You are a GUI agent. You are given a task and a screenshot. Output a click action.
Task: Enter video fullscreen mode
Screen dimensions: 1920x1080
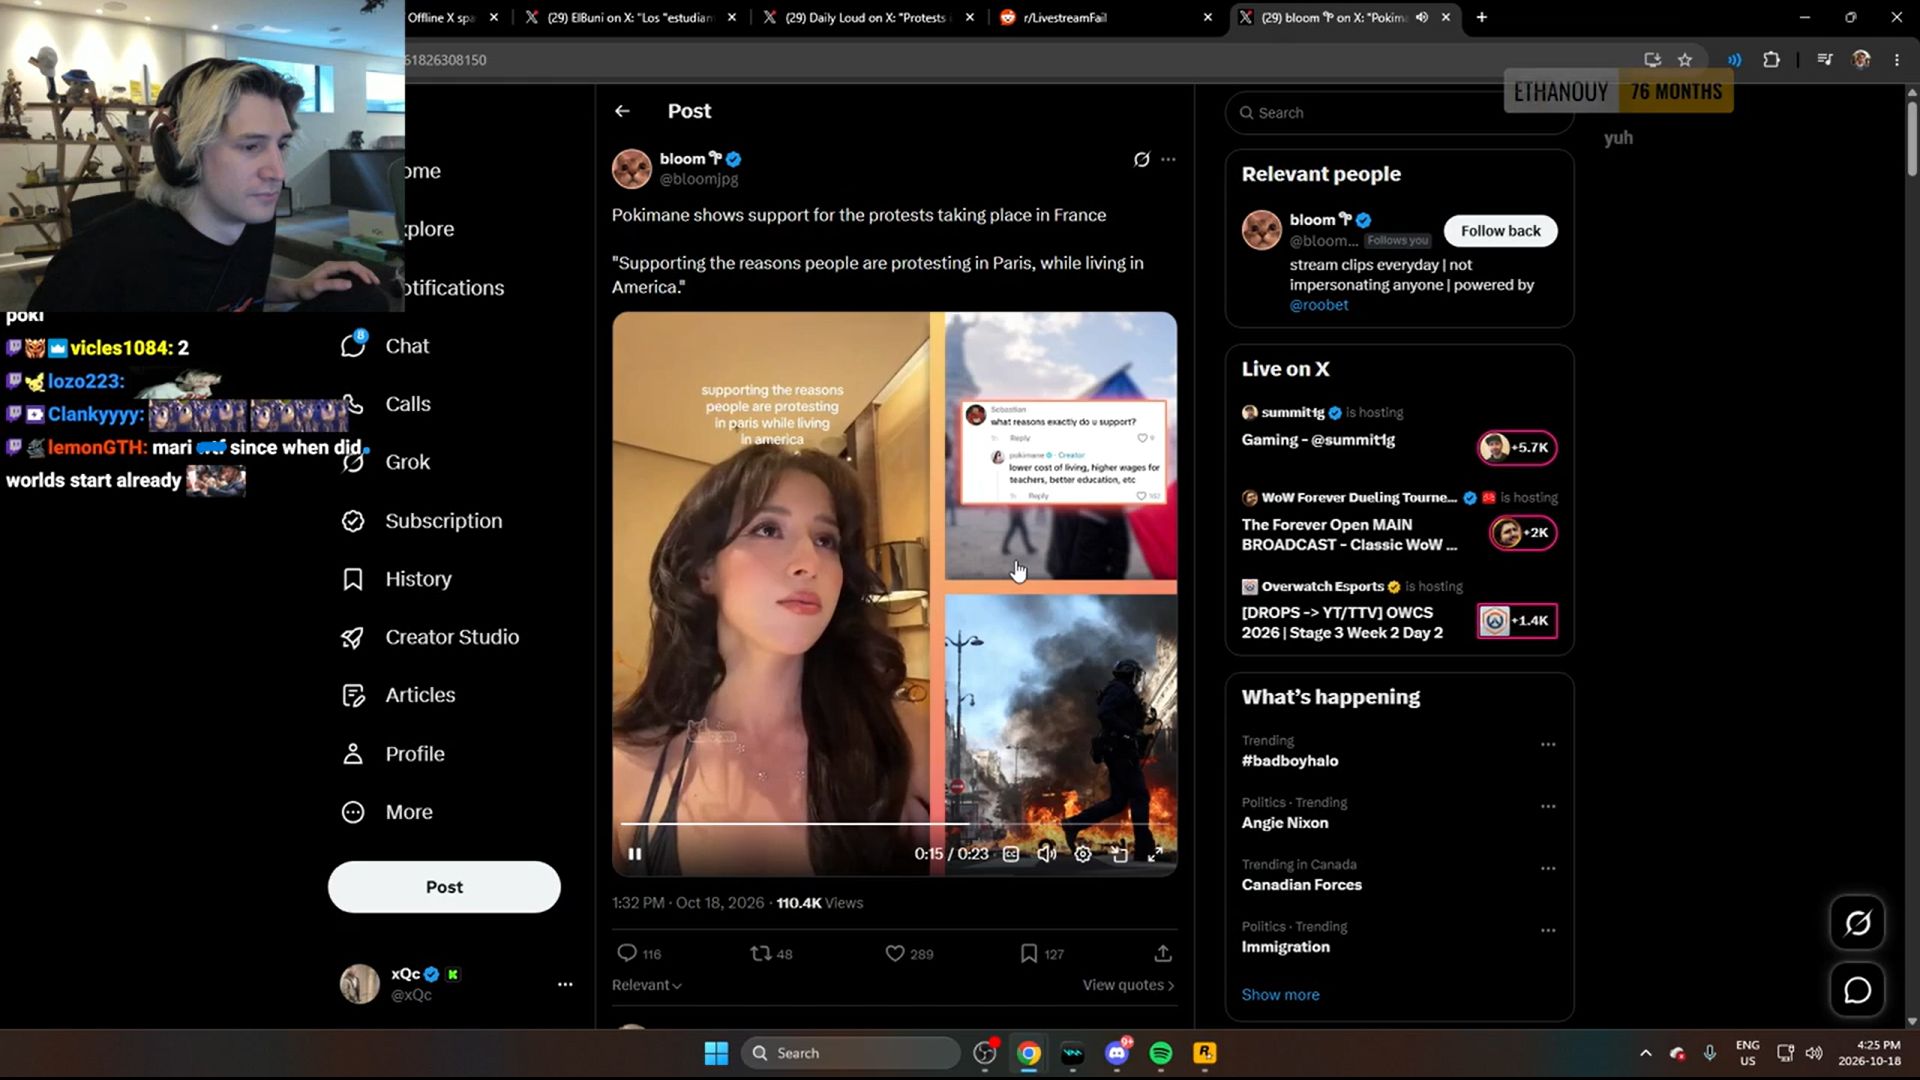(1155, 854)
